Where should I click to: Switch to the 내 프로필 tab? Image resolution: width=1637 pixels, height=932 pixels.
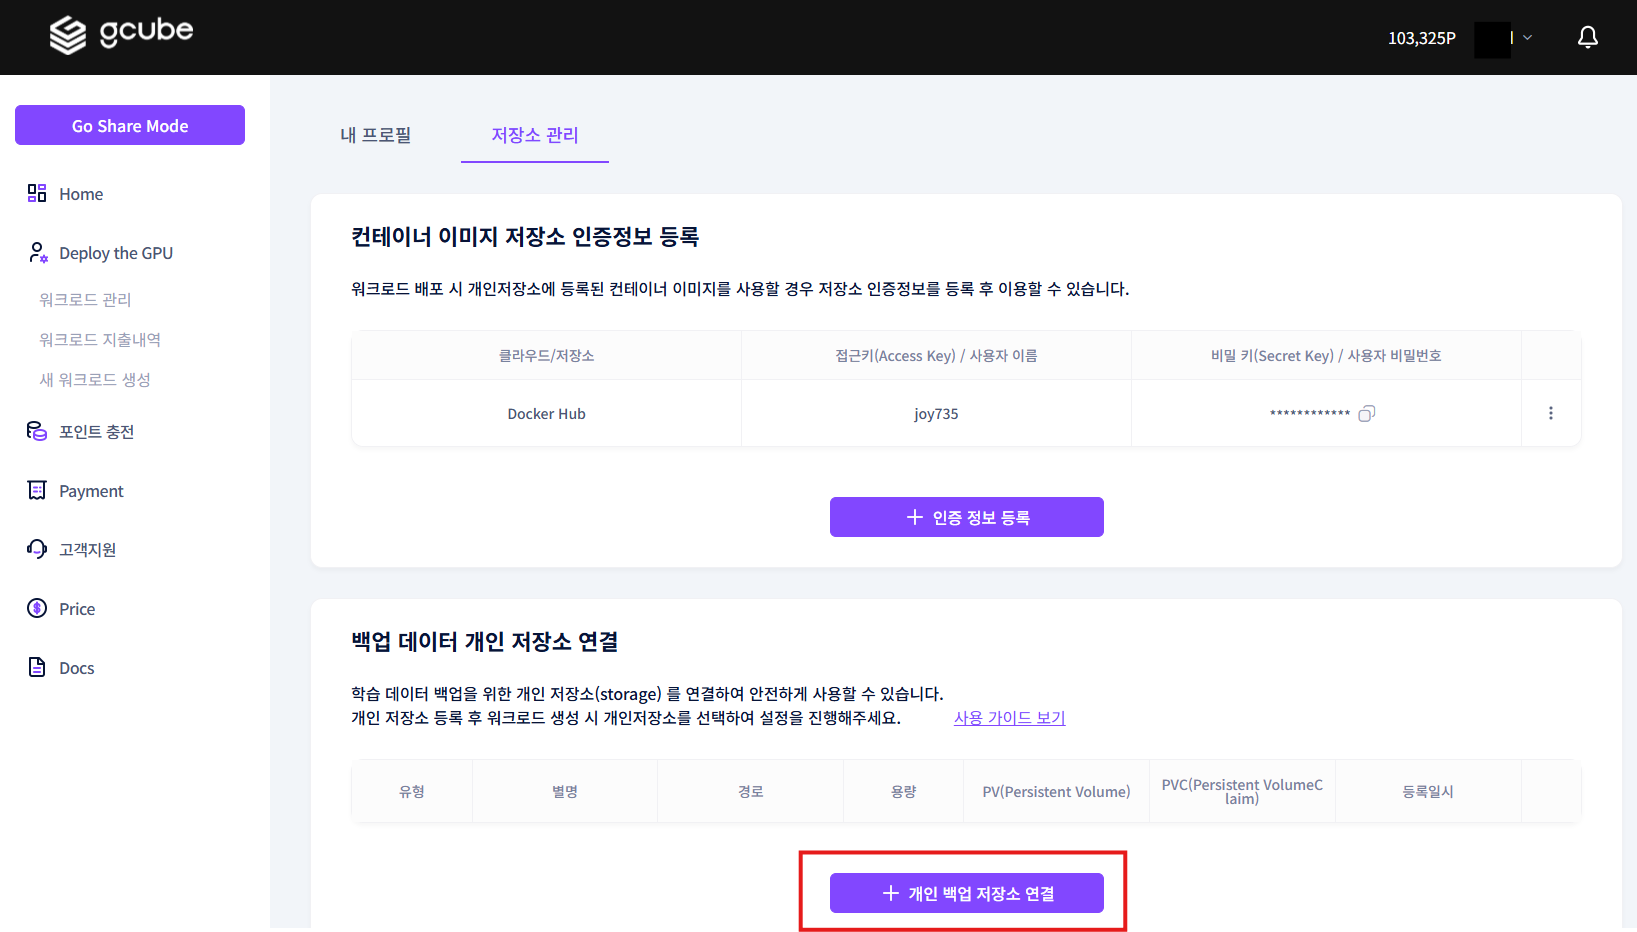coord(375,135)
